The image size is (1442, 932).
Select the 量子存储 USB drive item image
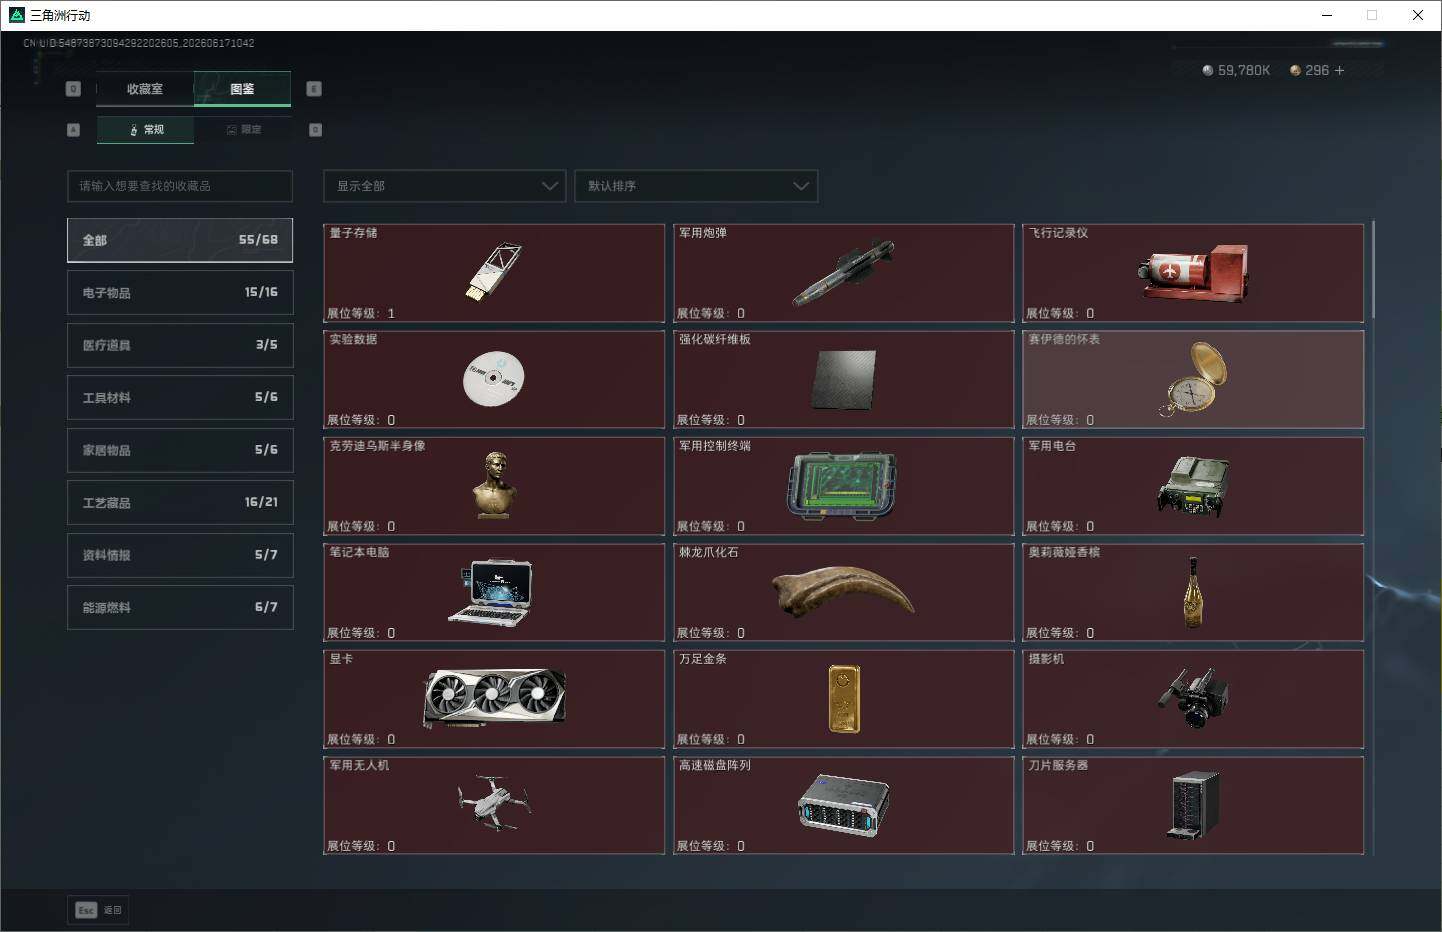click(x=494, y=271)
